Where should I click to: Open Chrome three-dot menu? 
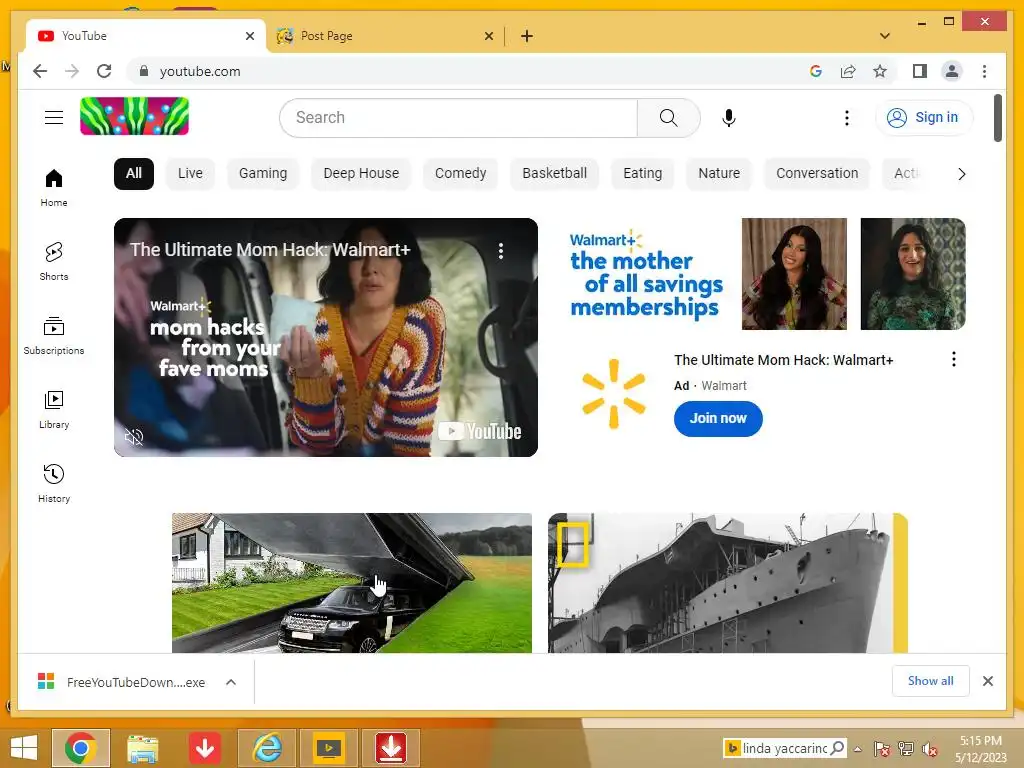tap(984, 71)
